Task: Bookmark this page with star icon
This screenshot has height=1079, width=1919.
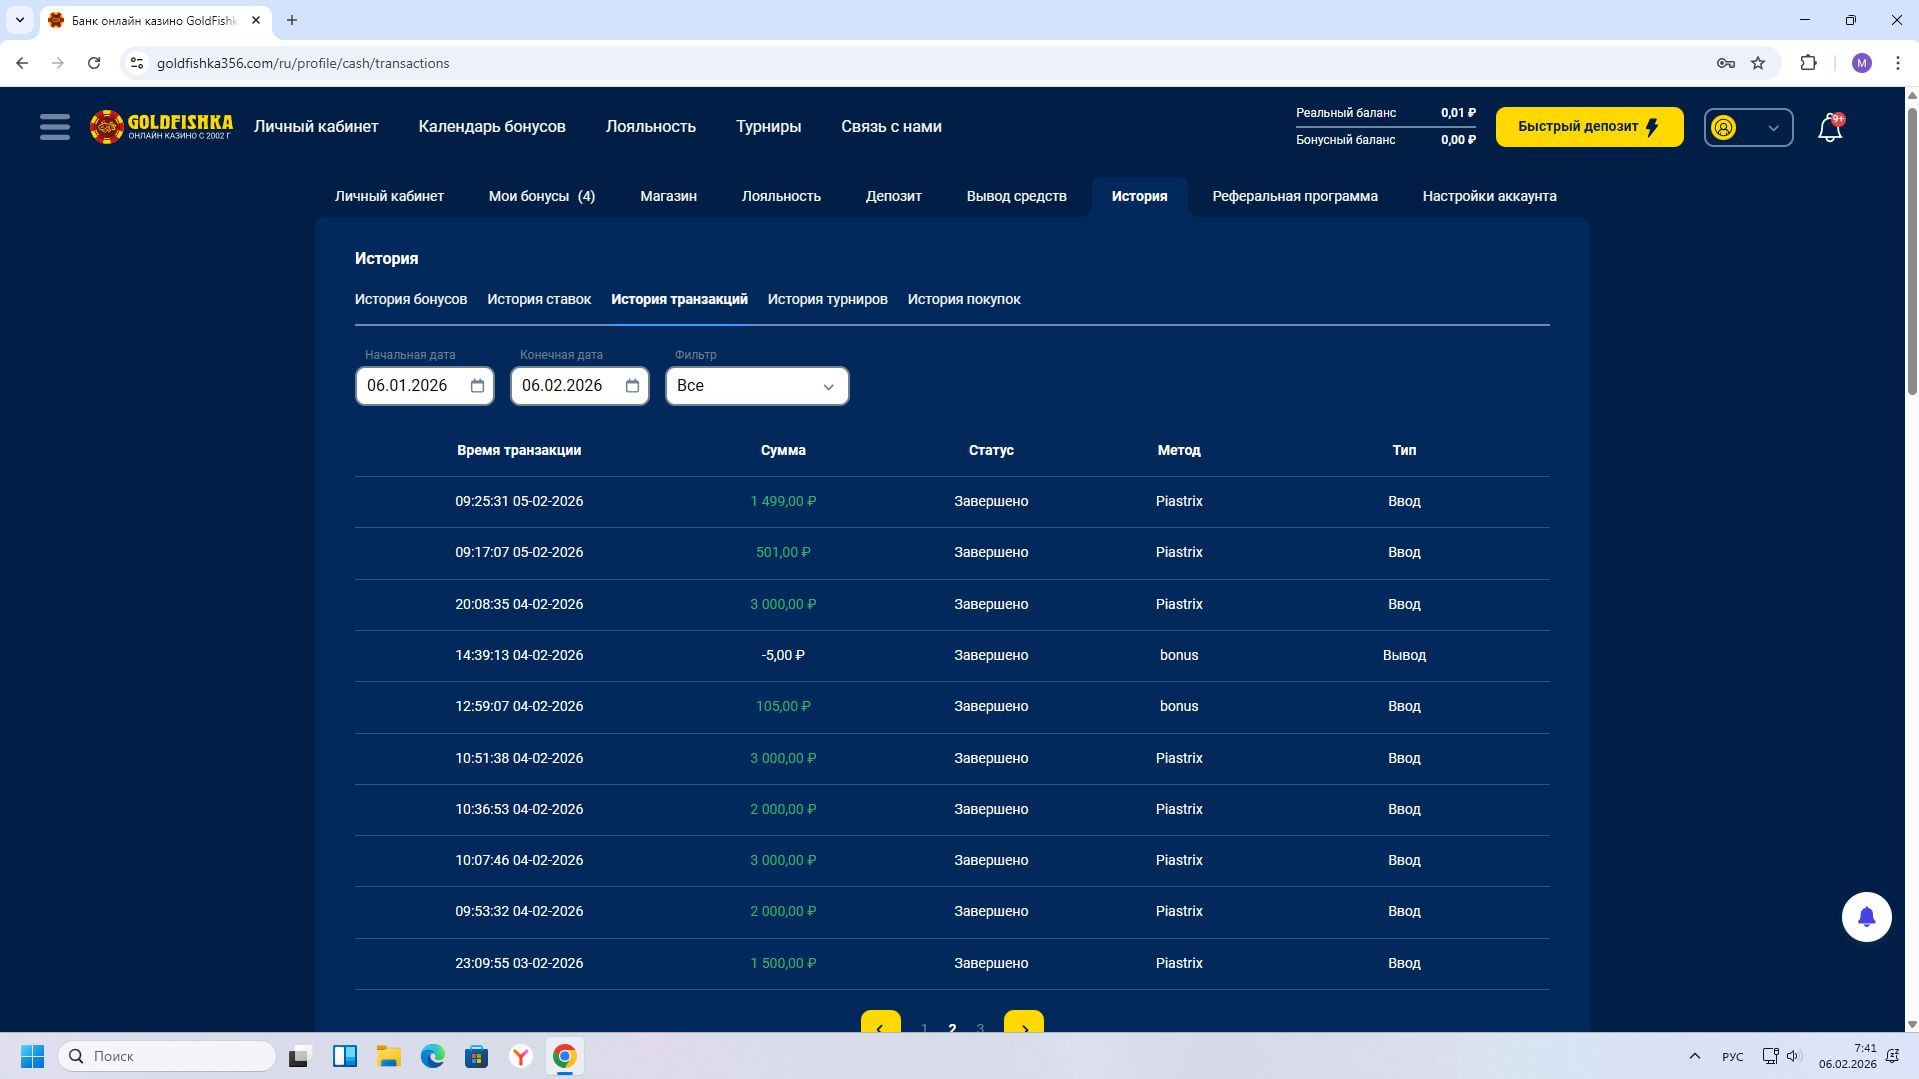Action: point(1757,63)
